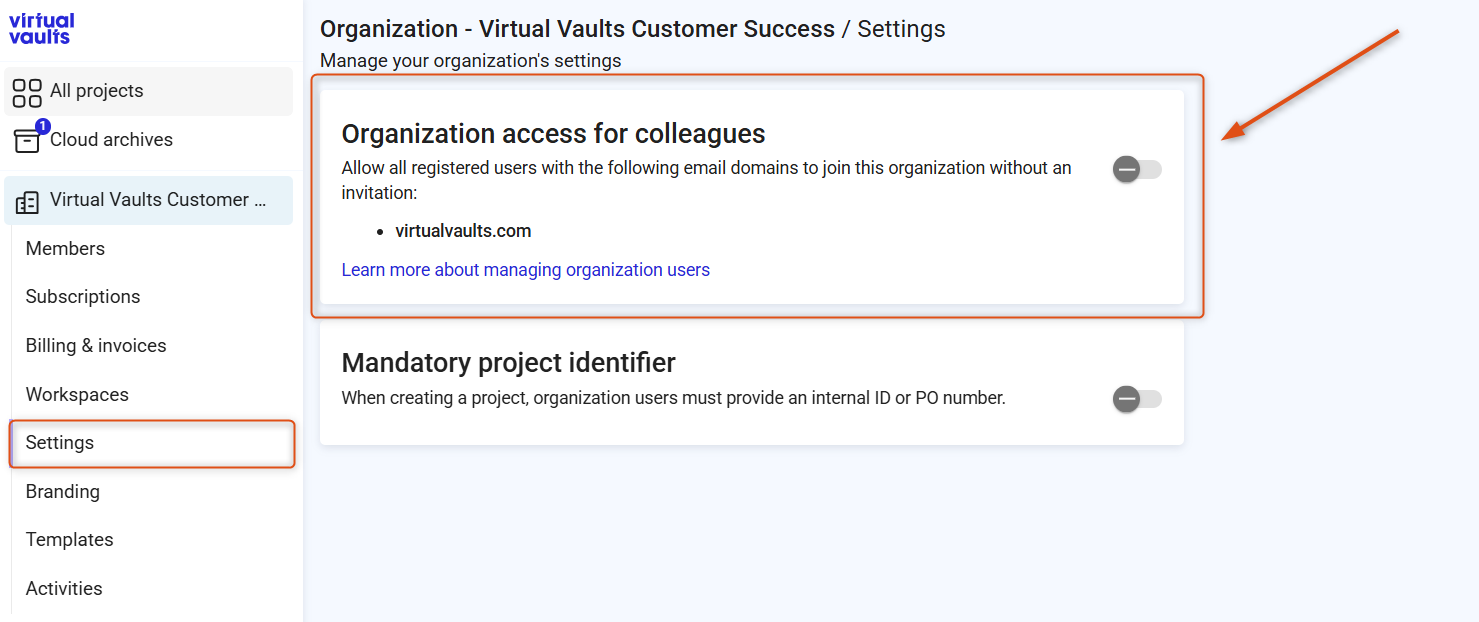This screenshot has height=622, width=1479.
Task: Open All projects
Action: [149, 91]
